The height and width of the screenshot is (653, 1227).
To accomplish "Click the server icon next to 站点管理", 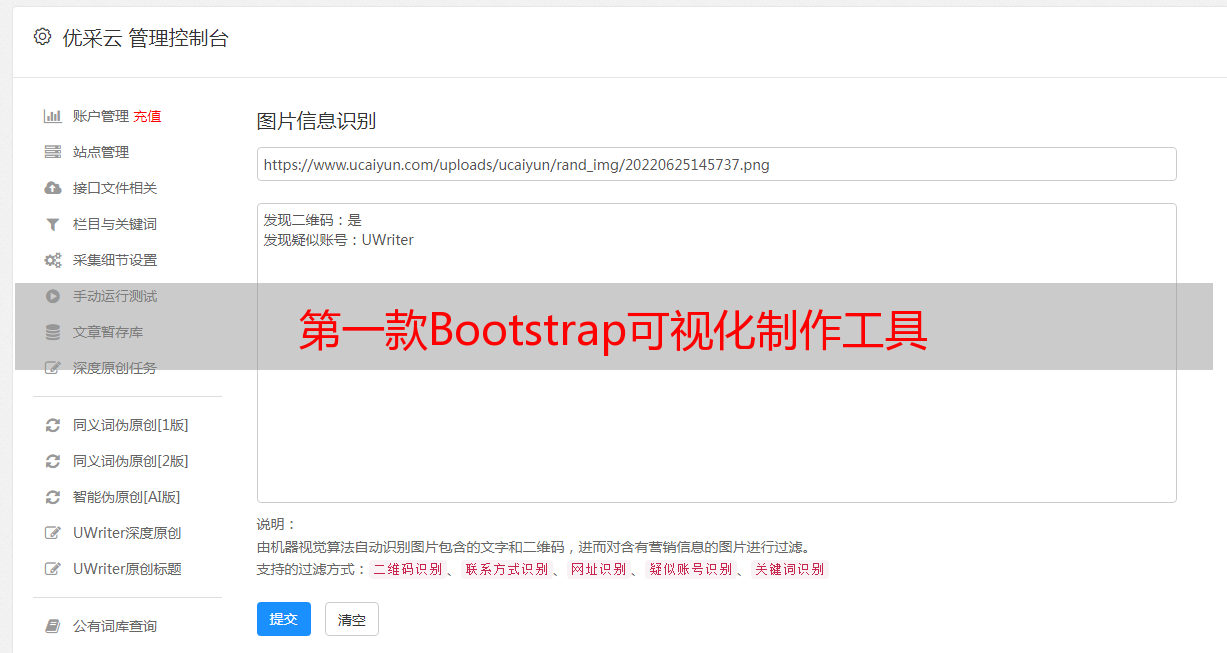I will [x=53, y=152].
